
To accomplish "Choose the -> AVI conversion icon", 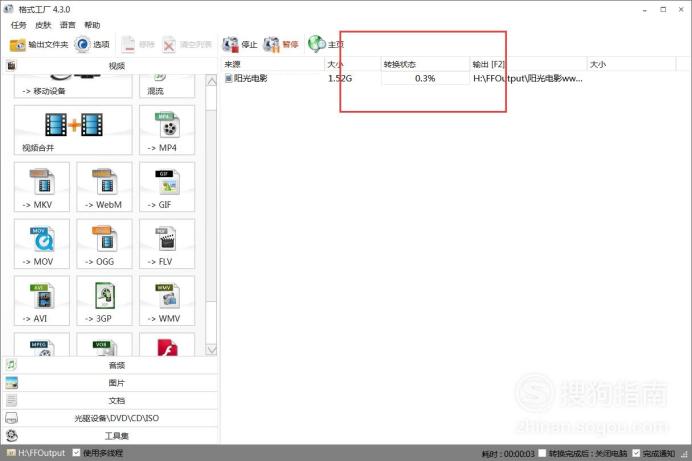I will 41,300.
